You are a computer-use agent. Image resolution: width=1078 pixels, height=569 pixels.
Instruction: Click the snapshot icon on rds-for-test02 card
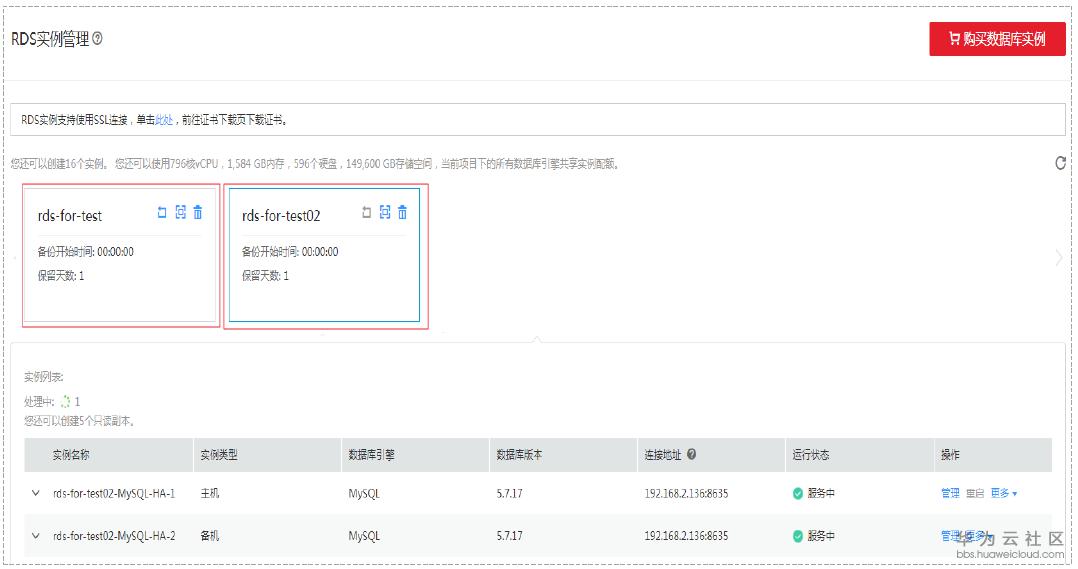(385, 212)
